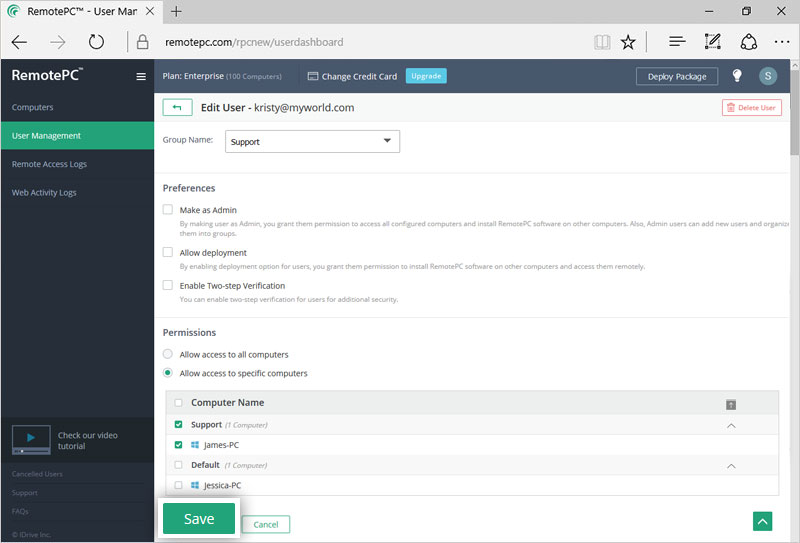Open Support link in sidebar footer
The image size is (800, 543).
[x=24, y=493]
